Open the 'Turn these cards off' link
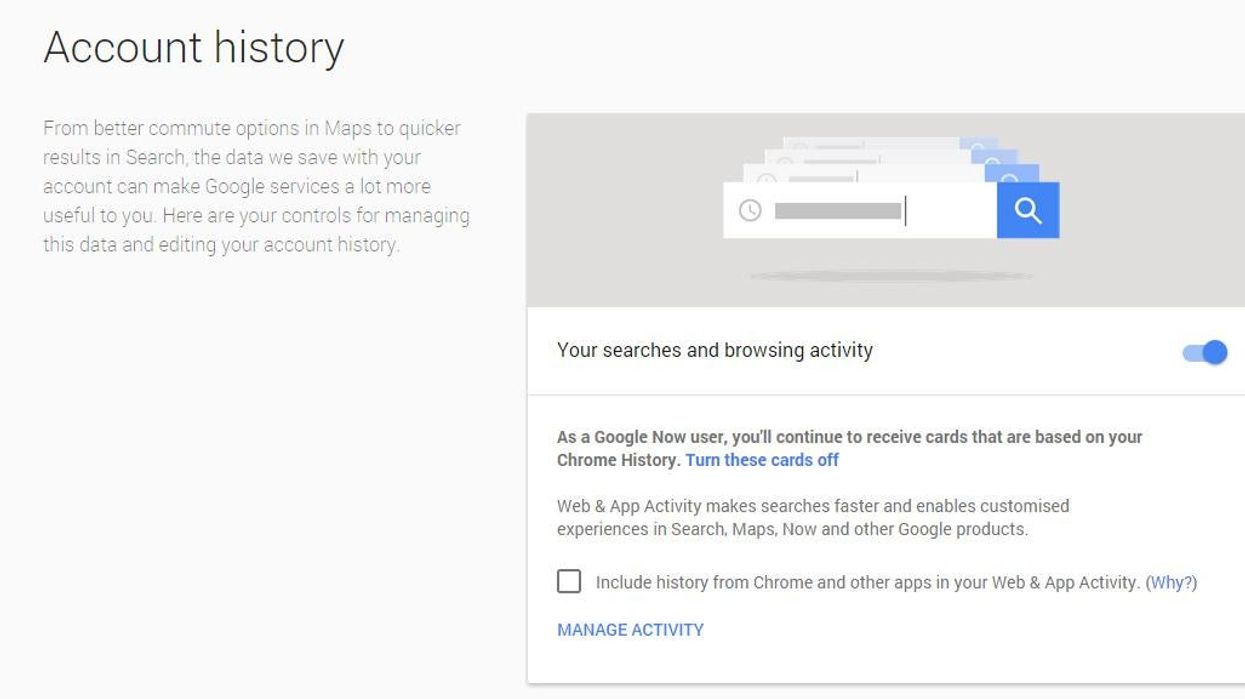The image size is (1245, 699). pyautogui.click(x=762, y=460)
